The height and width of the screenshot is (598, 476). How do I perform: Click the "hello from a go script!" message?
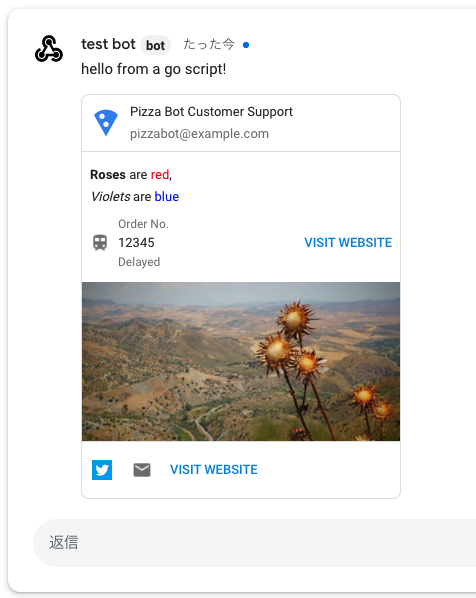154,69
